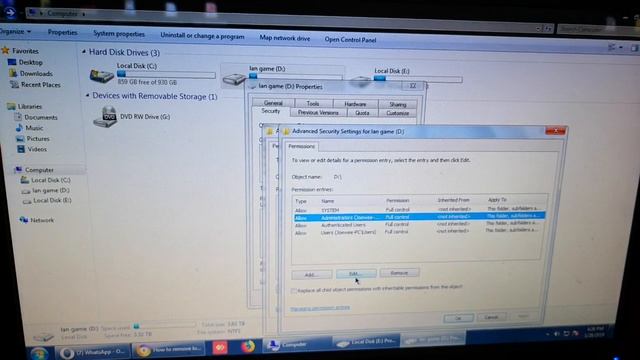
Task: Click Properties in the Explorer toolbar
Action: point(62,32)
